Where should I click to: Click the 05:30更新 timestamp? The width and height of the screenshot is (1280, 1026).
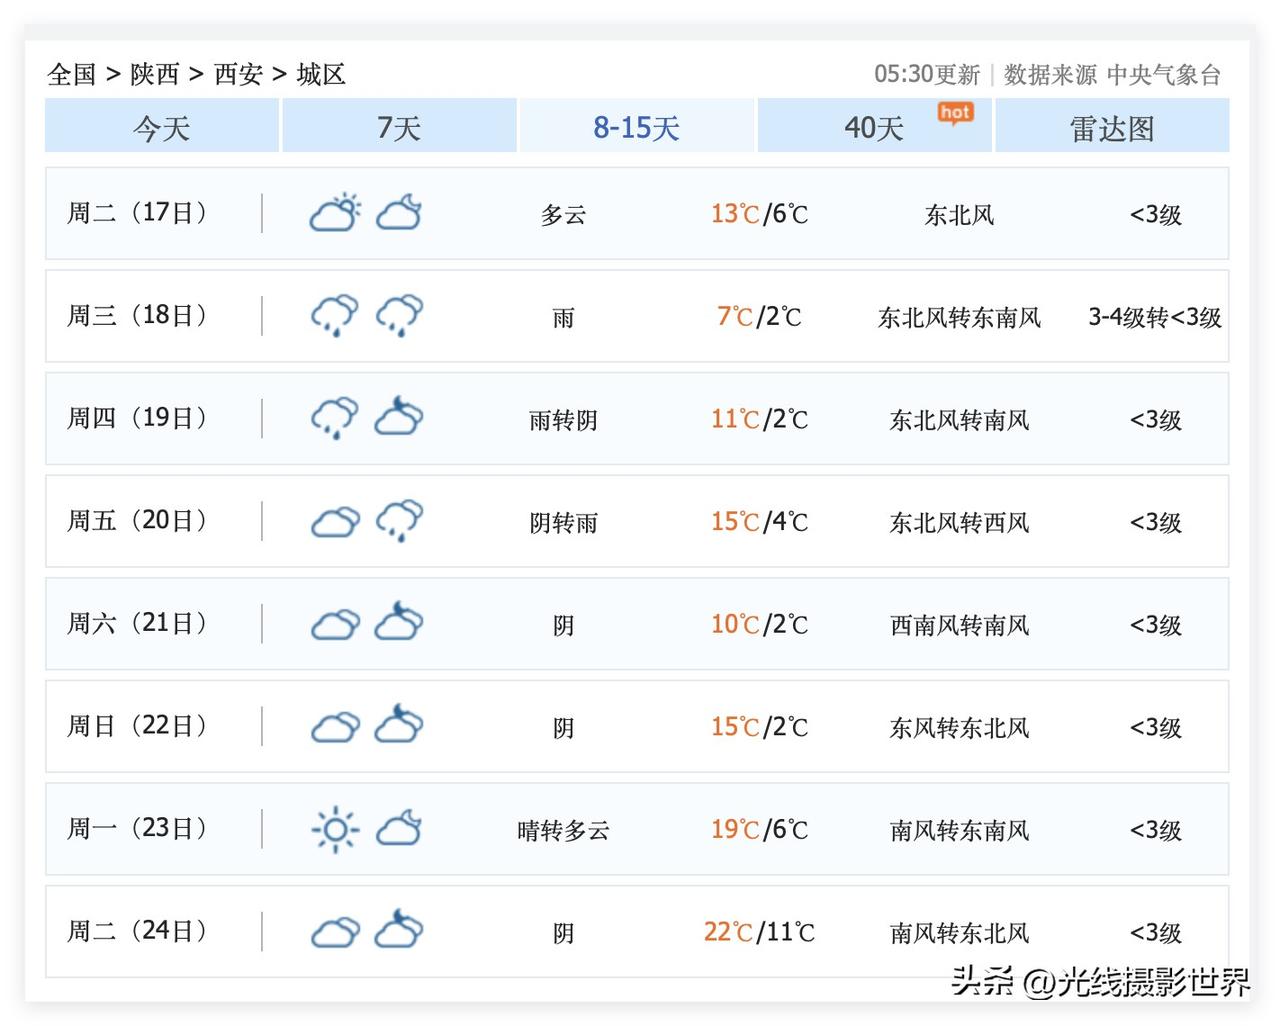[x=927, y=74]
